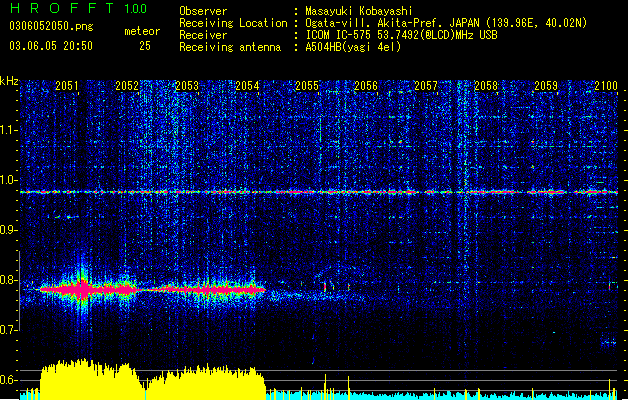This screenshot has height=400, width=629.
Task: Click the 2052 time marker
Action: [x=127, y=85]
